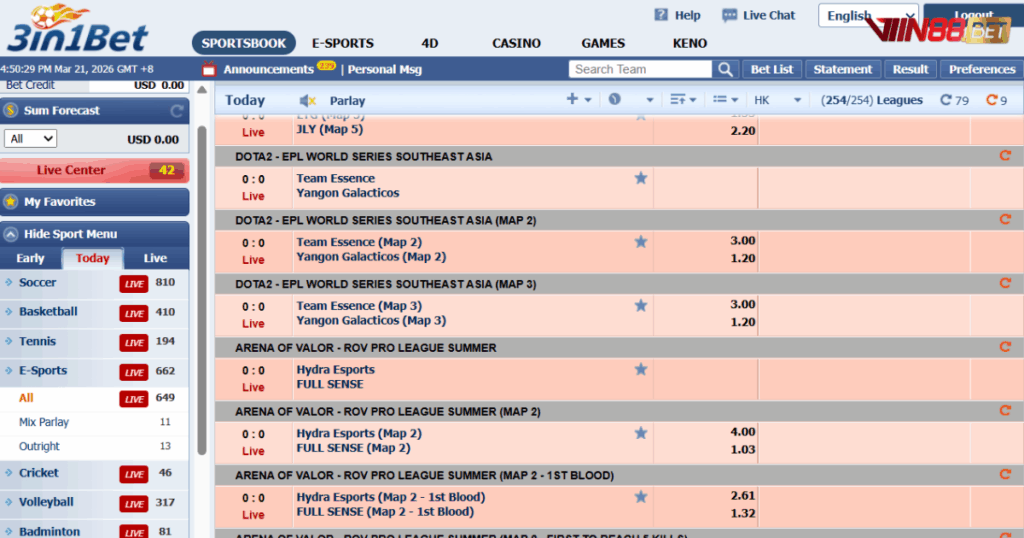Open the Bet List button
The height and width of the screenshot is (538, 1024).
pos(772,69)
